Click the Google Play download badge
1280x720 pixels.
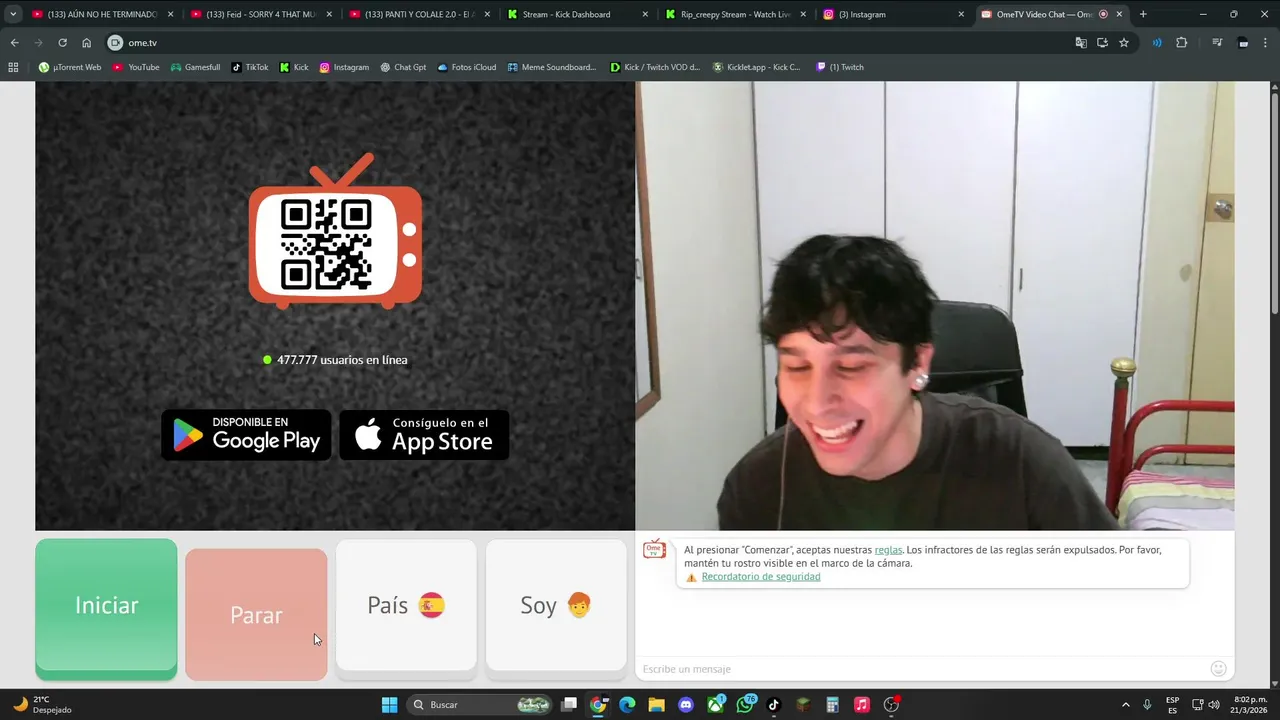tap(246, 435)
